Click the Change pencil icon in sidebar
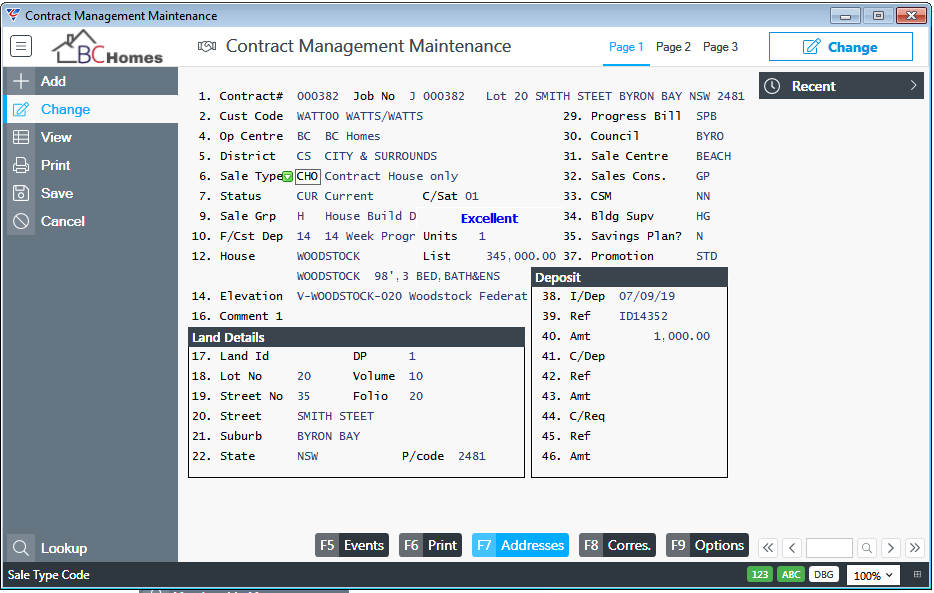The height and width of the screenshot is (593, 934). [21, 109]
